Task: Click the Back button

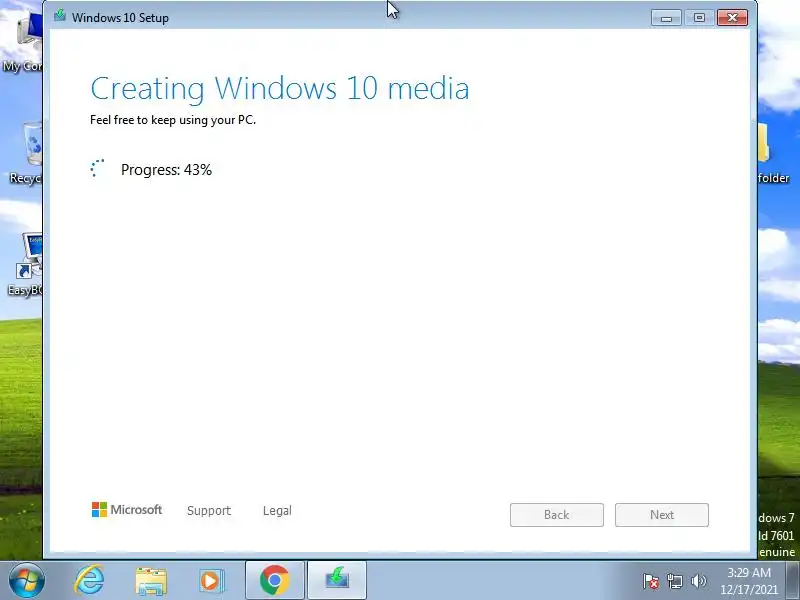Action: point(557,515)
